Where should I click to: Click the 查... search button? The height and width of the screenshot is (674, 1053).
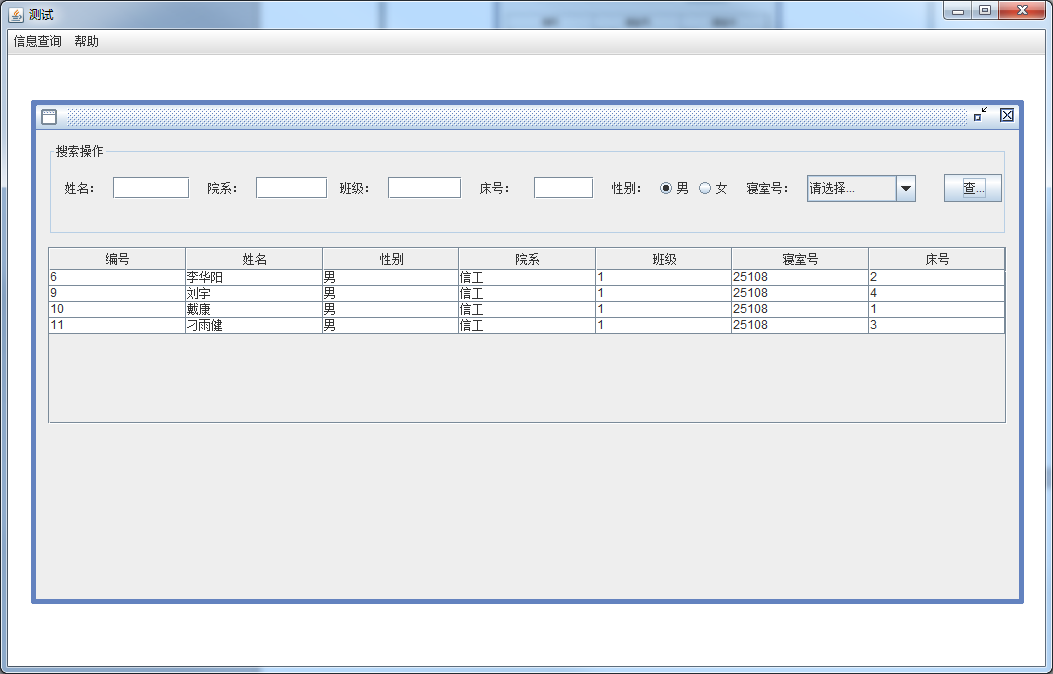(972, 188)
